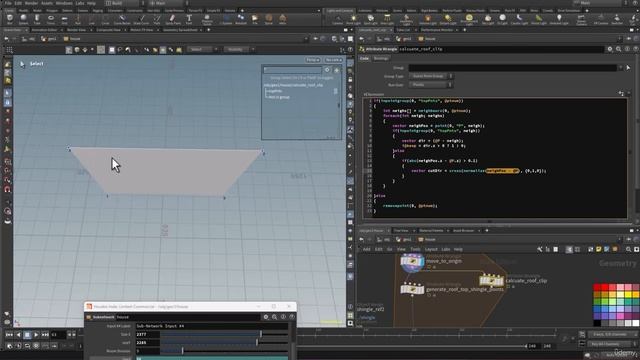Open the File menu
Viewport: 640px width, 360px height.
tap(8, 3)
